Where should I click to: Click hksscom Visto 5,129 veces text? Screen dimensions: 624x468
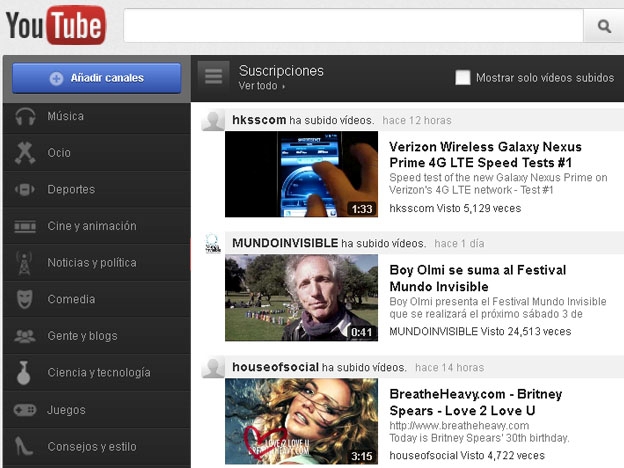pos(455,209)
